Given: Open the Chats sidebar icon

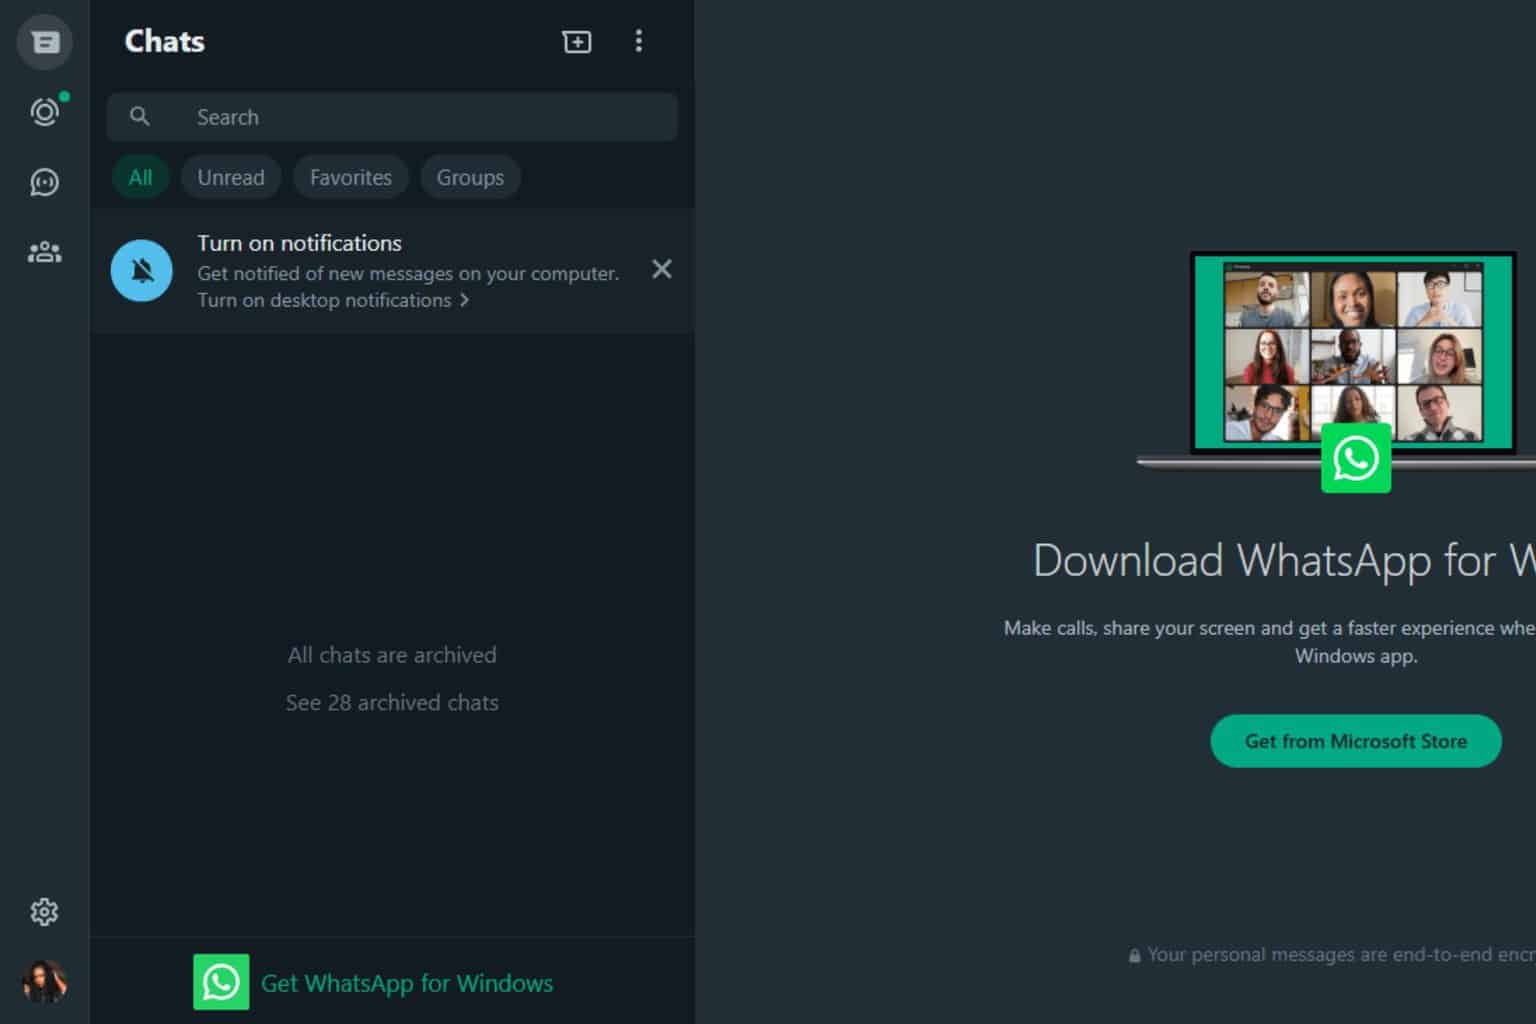Looking at the screenshot, I should click(x=44, y=42).
